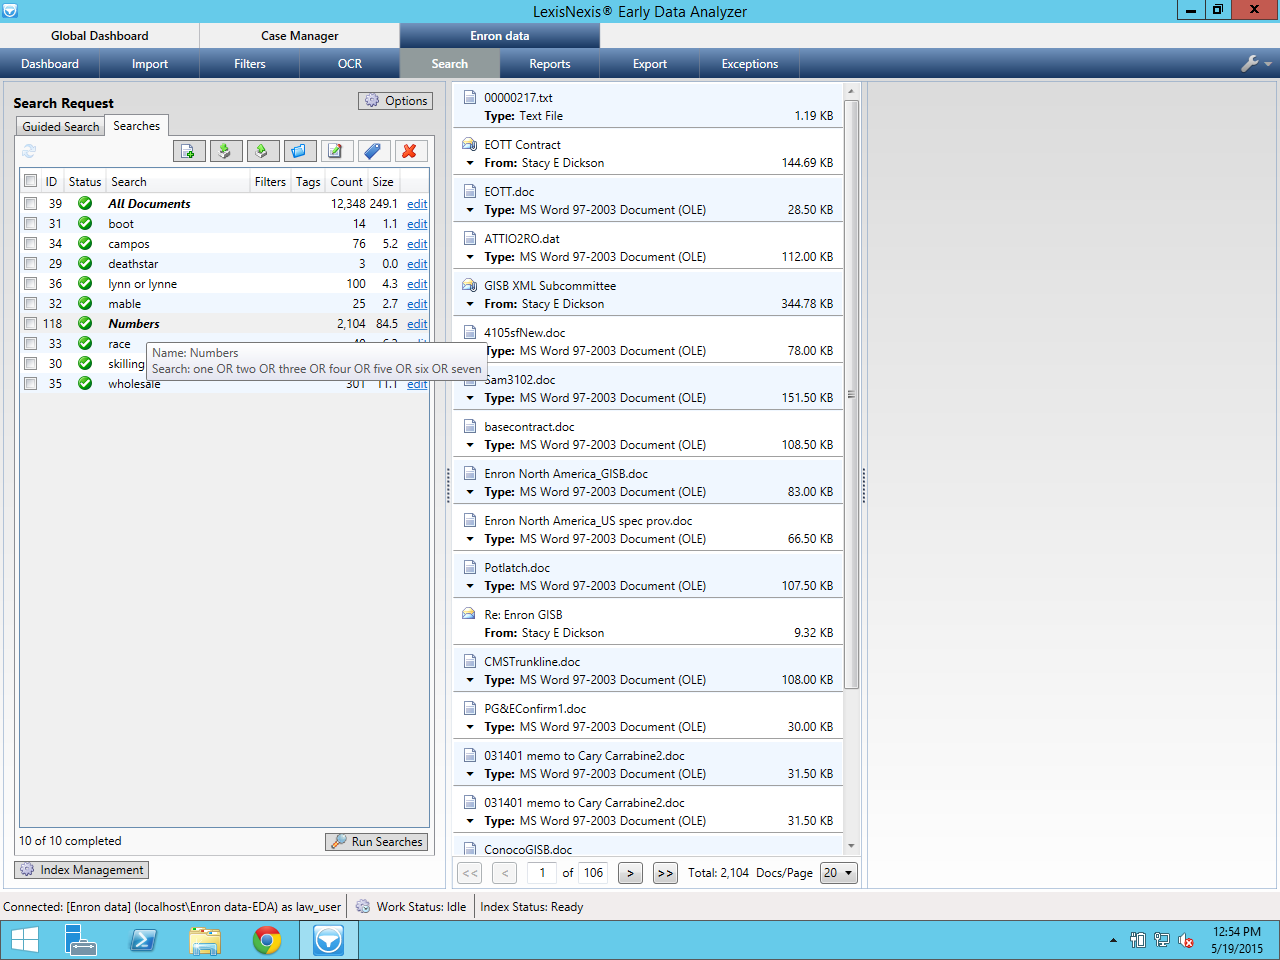This screenshot has width=1280, height=960.
Task: Click the edit search pencil icon
Action: coord(336,151)
